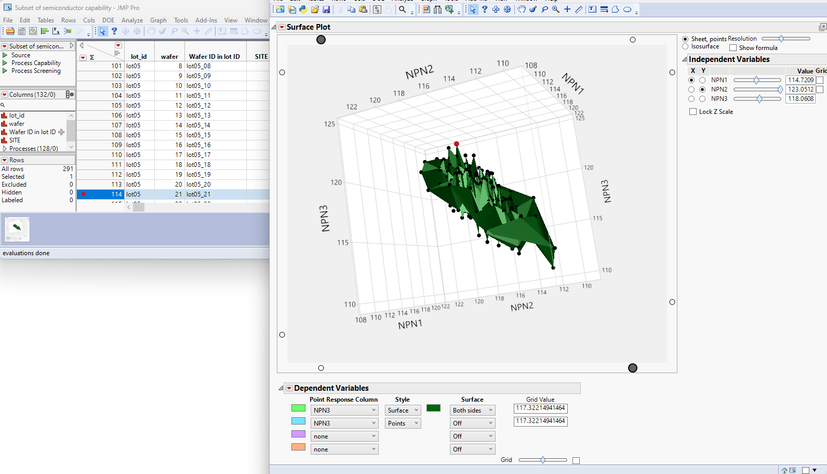Screen dimensions: 827x474
Task: Enable the Show formula checkbox
Action: [732, 47]
